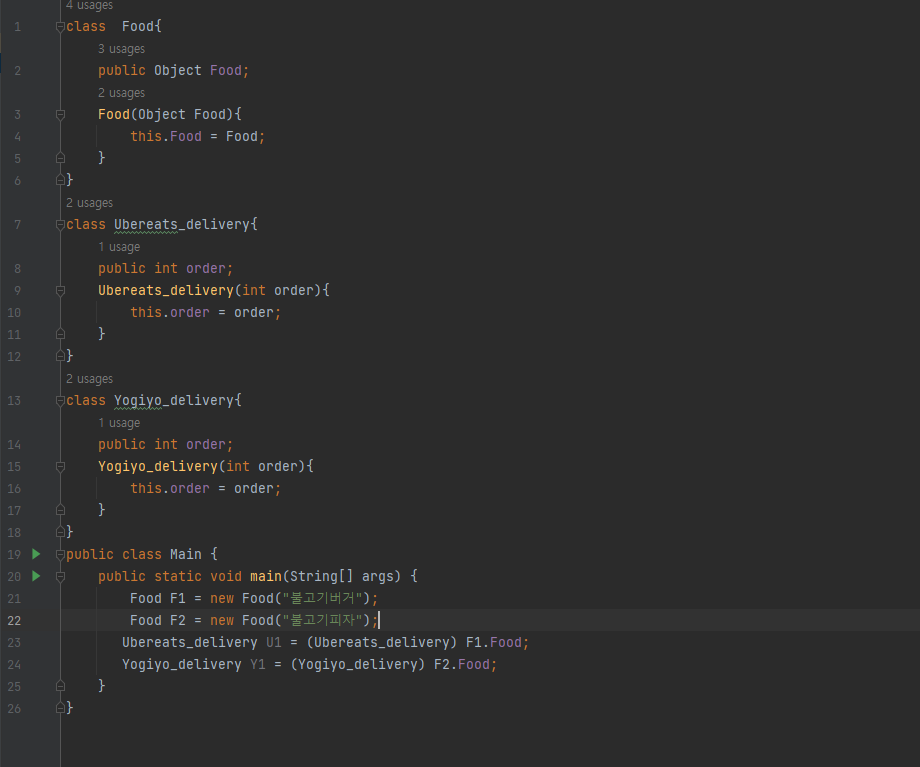Open '1 usage' hint above Yogiyo order field
Screen dimensions: 920x767
(x=119, y=423)
